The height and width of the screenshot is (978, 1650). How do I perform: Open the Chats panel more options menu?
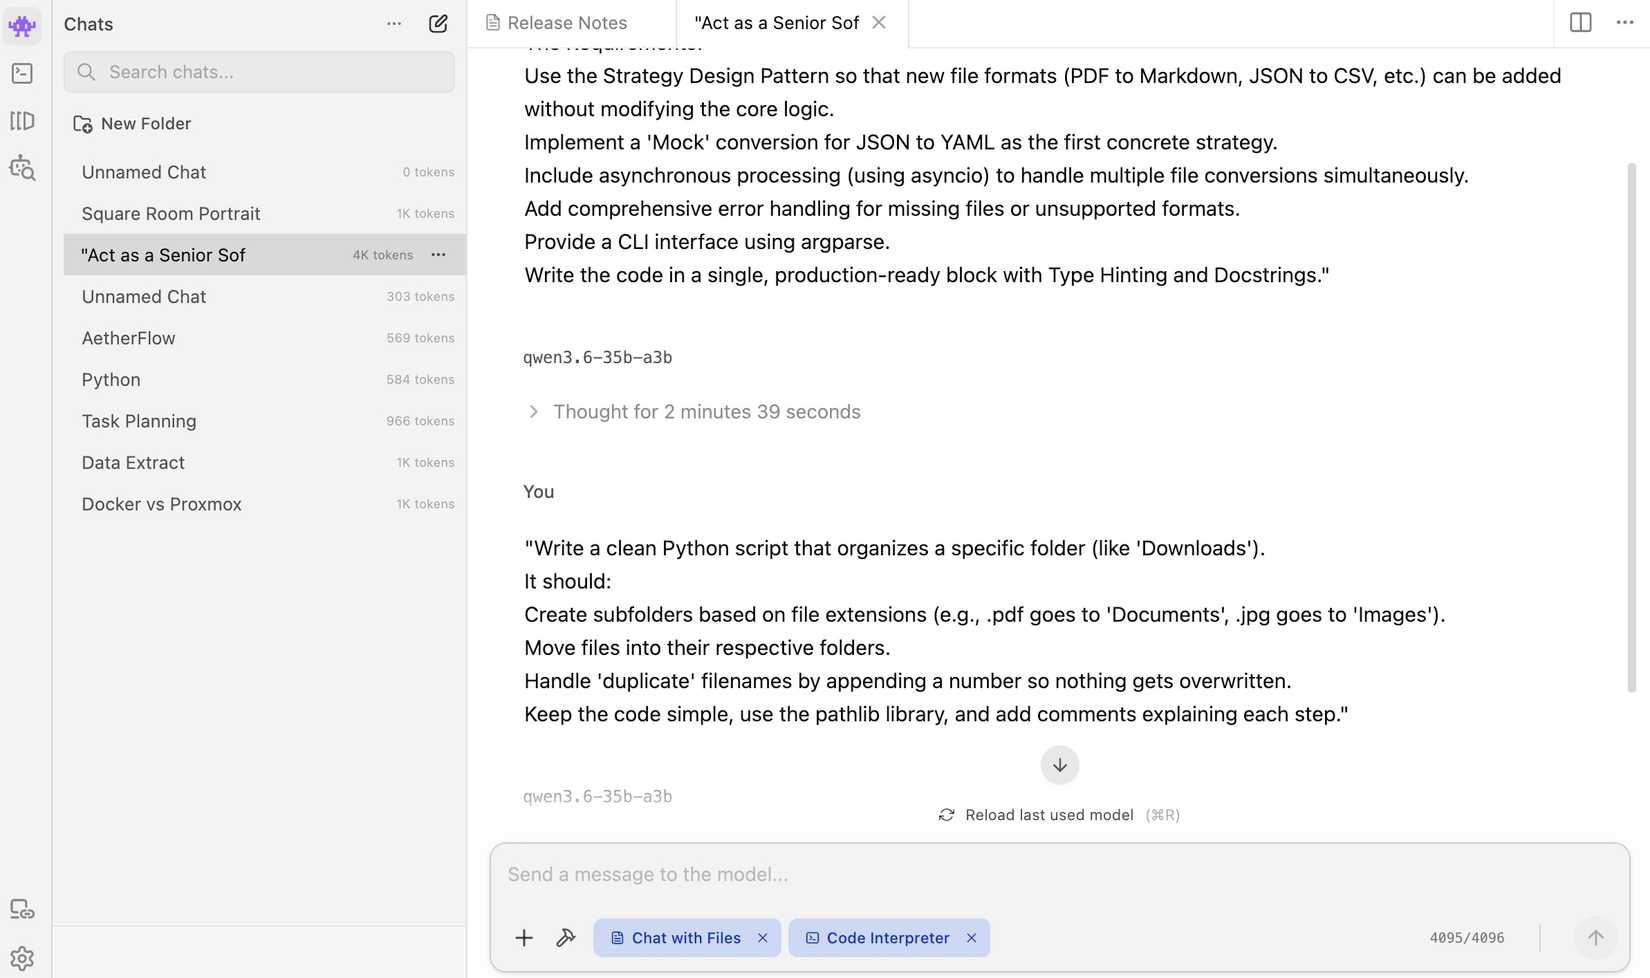coord(394,24)
